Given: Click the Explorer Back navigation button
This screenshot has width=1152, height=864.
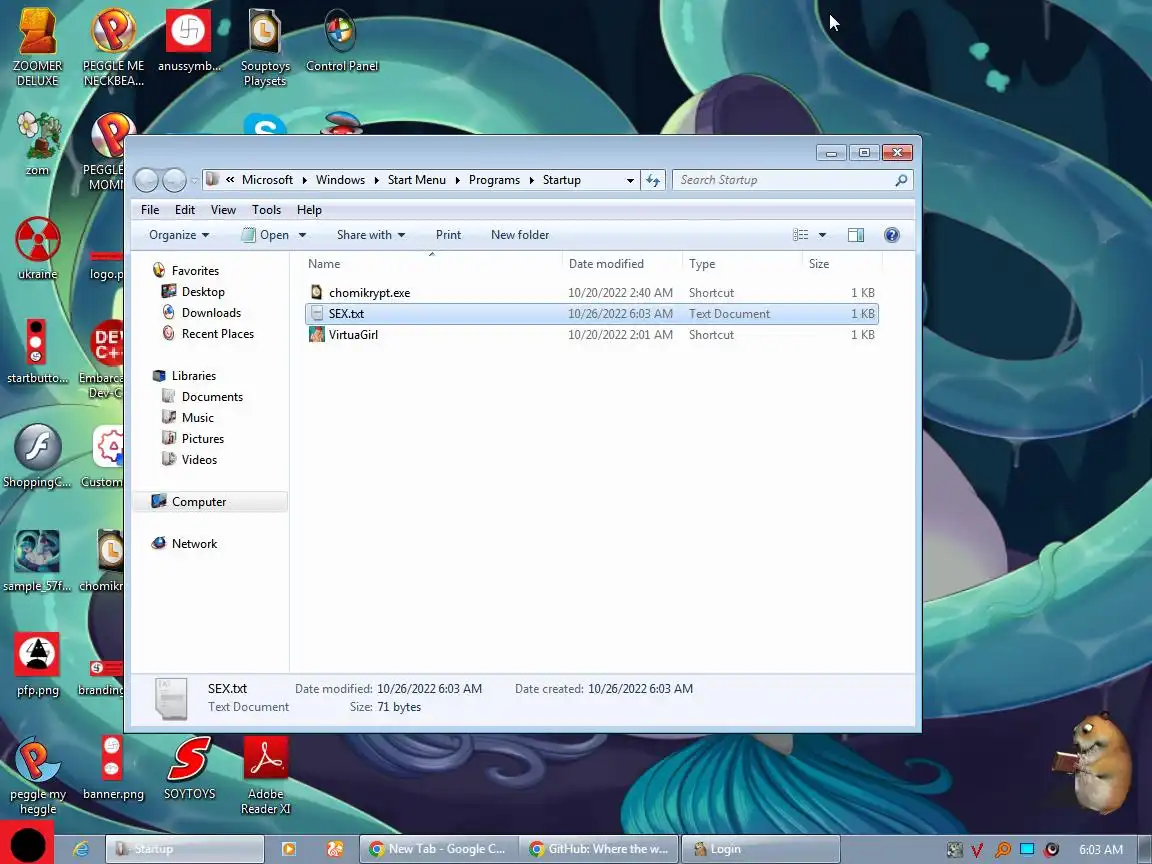Looking at the screenshot, I should tap(146, 180).
